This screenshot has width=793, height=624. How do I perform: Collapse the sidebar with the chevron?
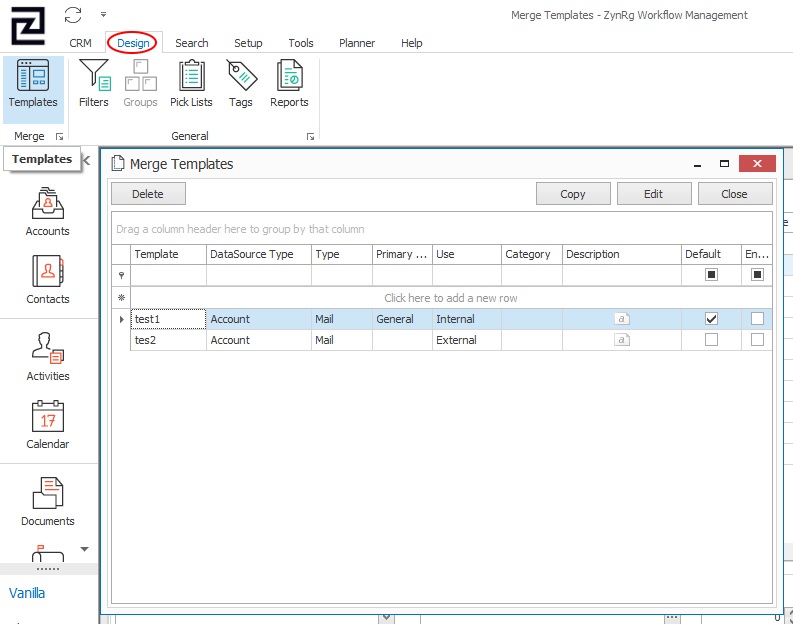(x=86, y=160)
